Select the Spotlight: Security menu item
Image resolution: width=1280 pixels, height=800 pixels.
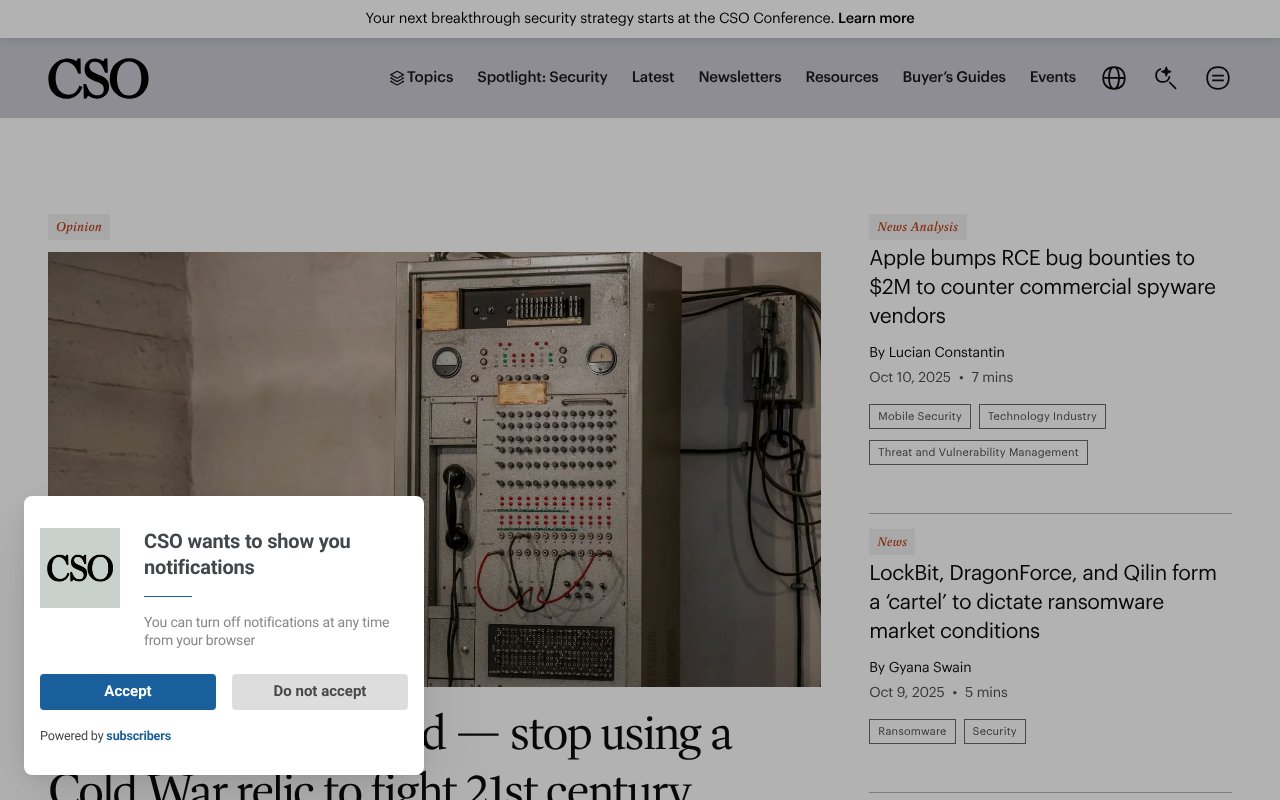tap(542, 77)
